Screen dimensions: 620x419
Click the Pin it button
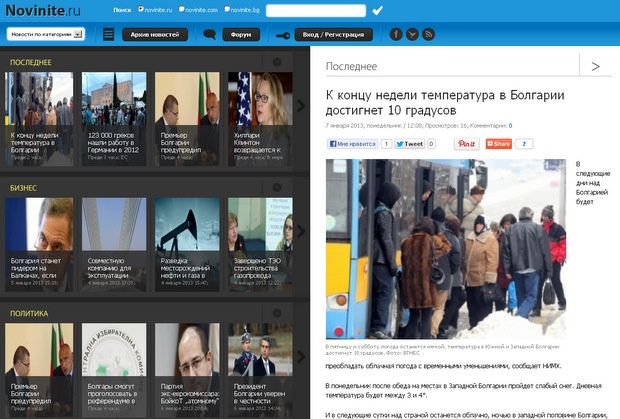point(467,144)
